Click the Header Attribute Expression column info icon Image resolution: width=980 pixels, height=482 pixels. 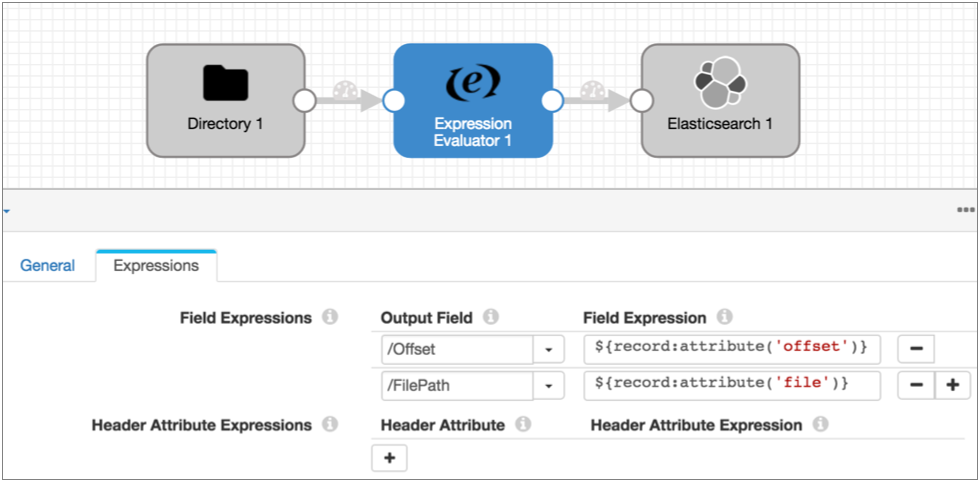(x=821, y=425)
